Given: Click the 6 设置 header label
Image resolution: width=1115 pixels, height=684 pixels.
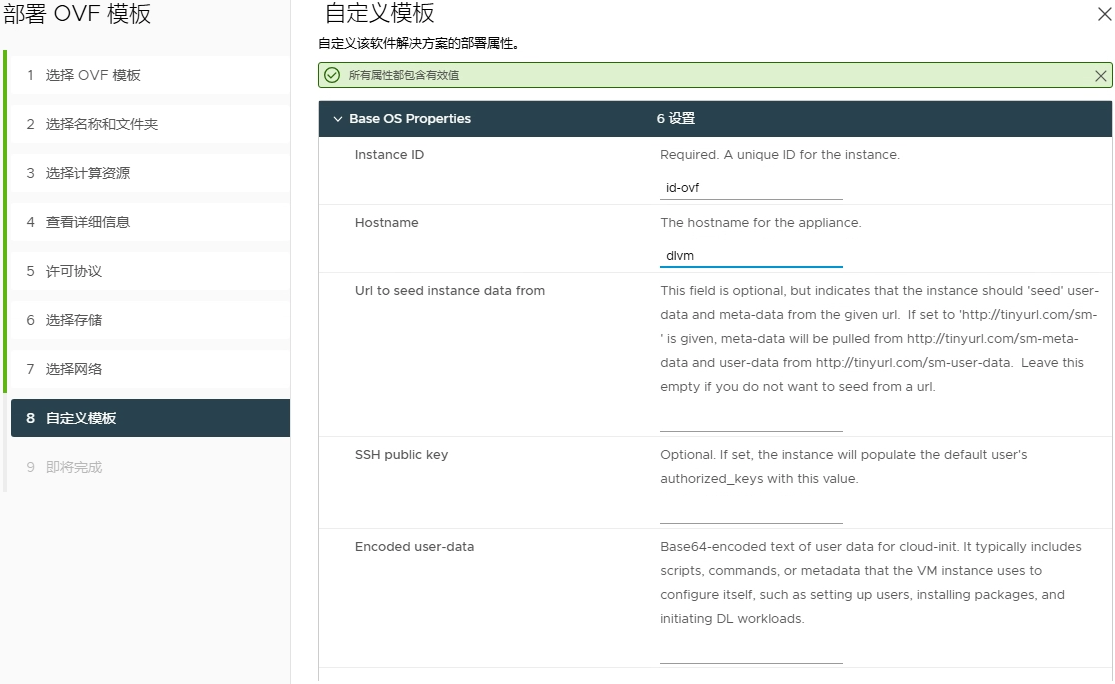Looking at the screenshot, I should (x=676, y=119).
